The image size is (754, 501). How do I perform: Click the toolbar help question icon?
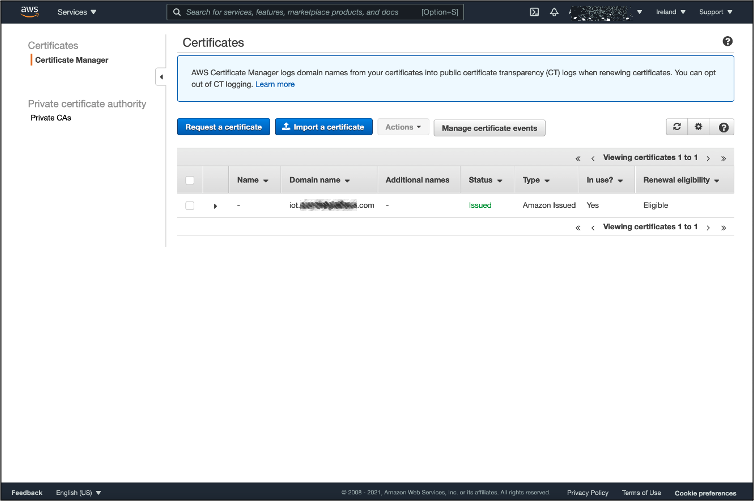pos(723,127)
